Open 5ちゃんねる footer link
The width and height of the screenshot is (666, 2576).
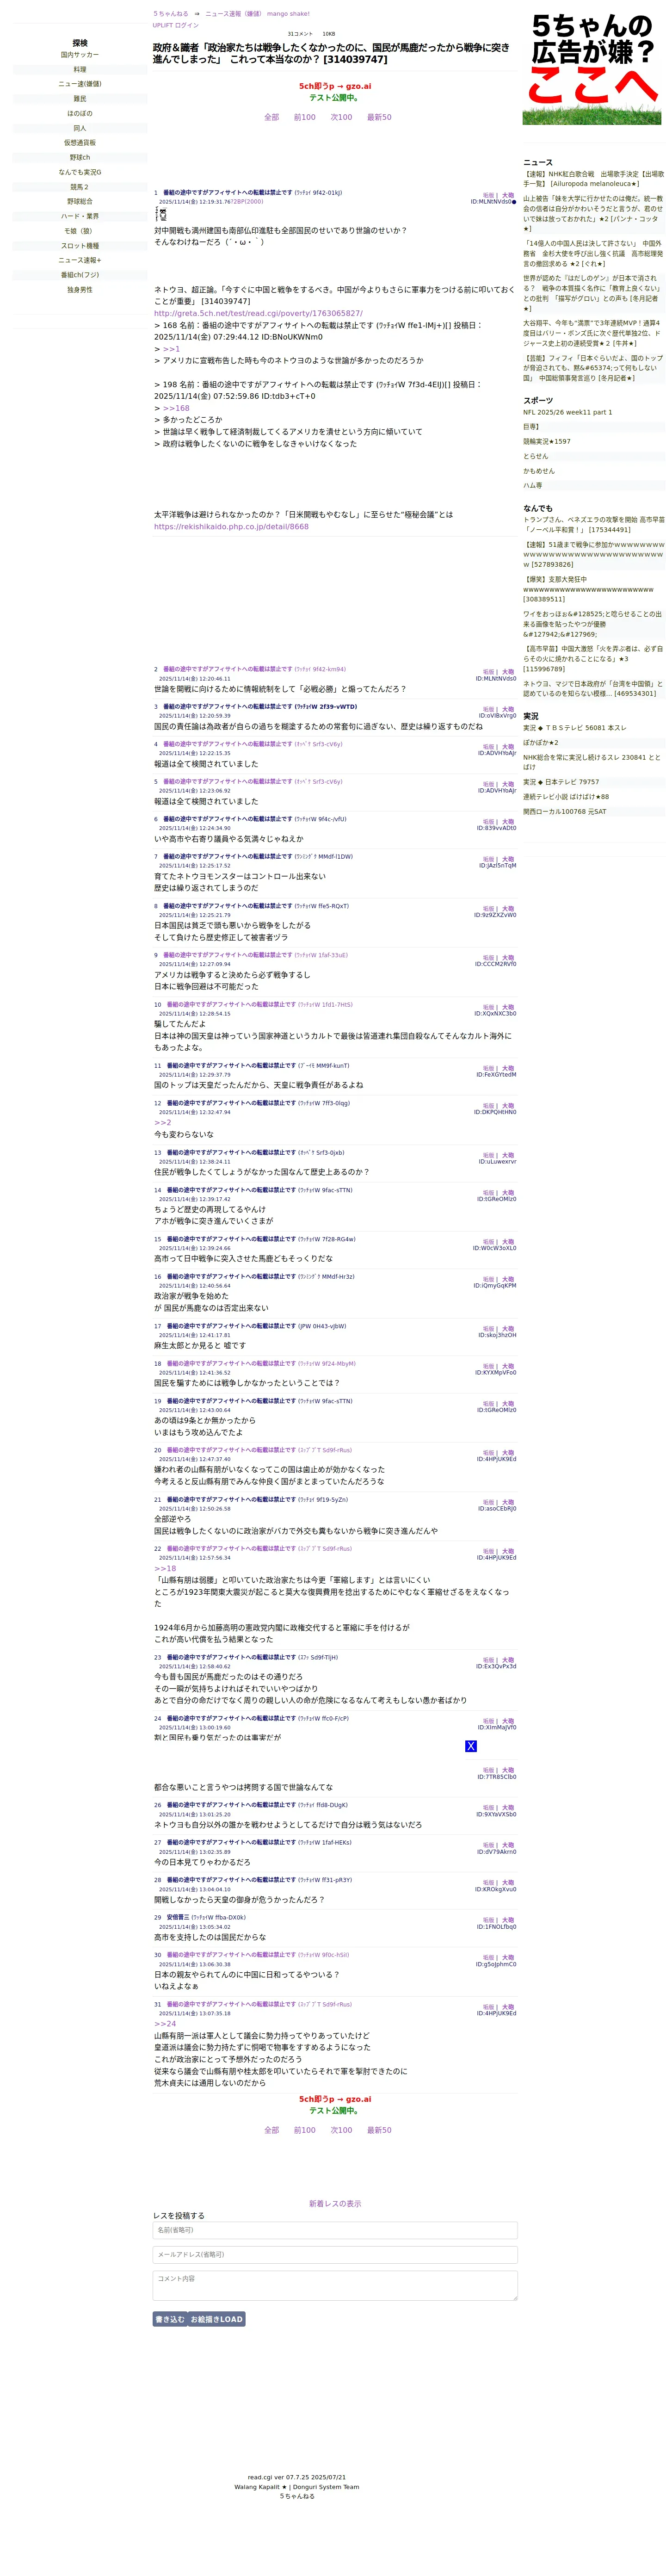click(297, 2496)
